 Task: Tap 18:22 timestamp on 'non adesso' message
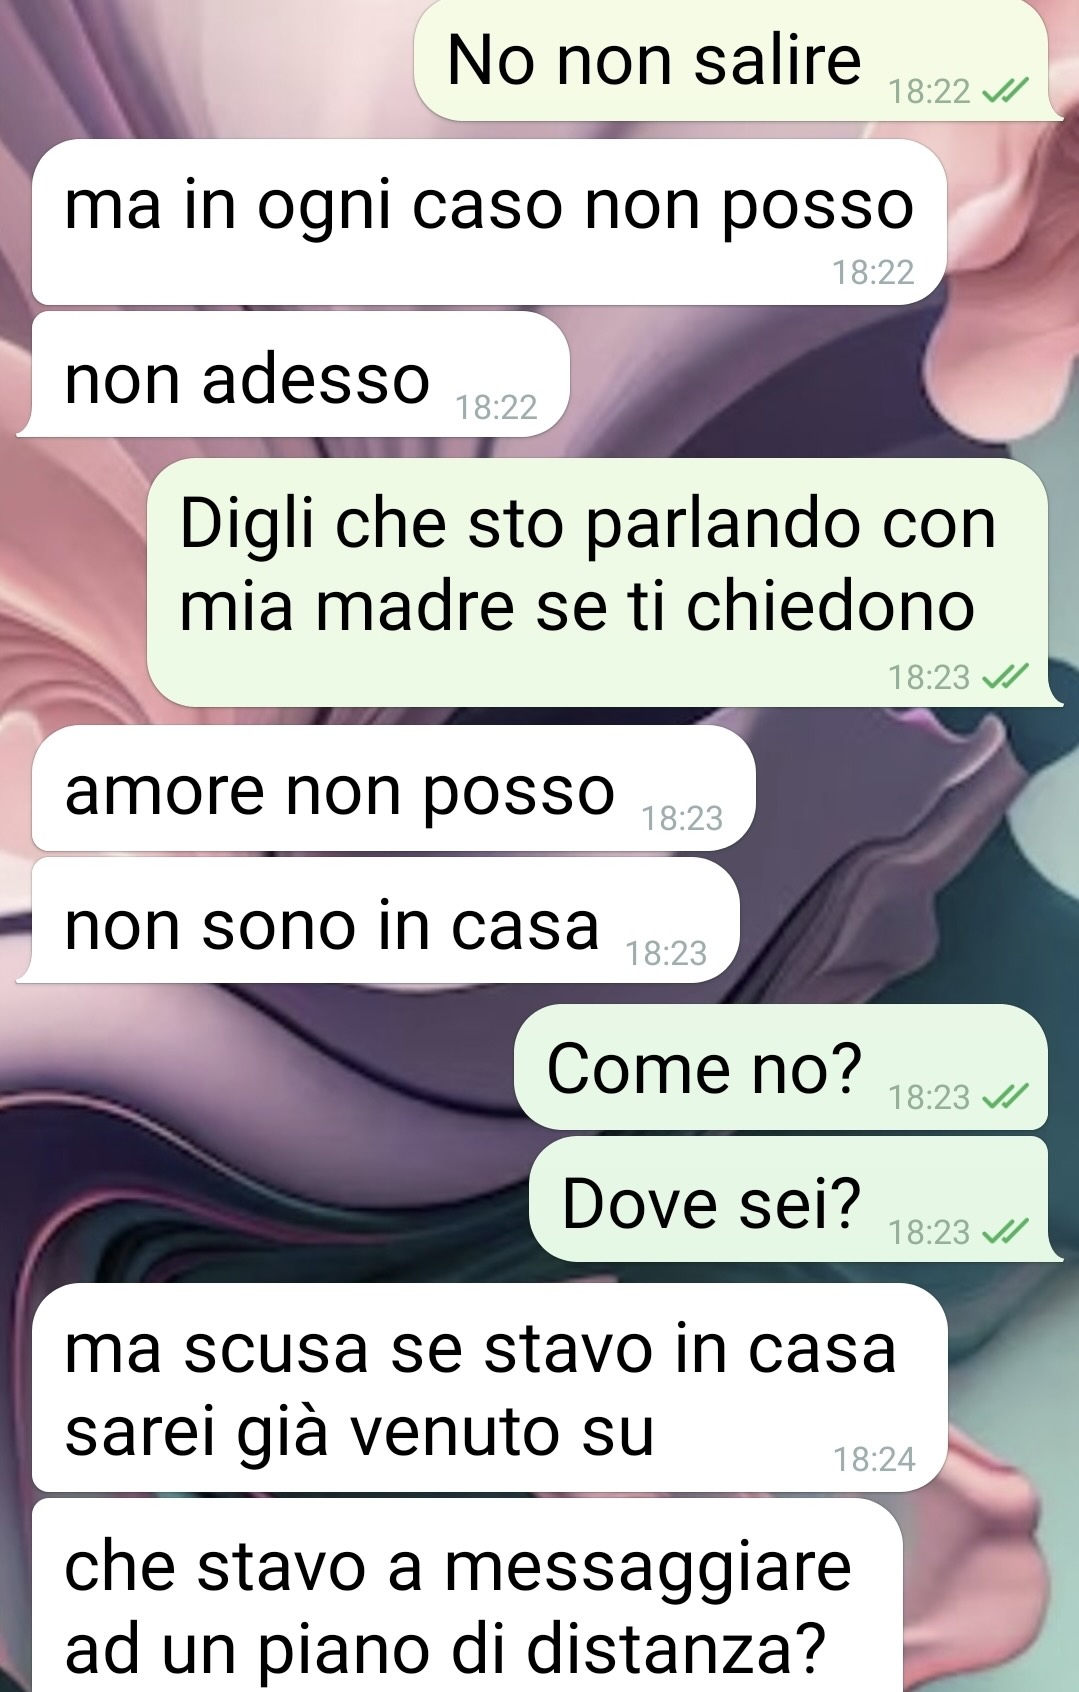496,407
